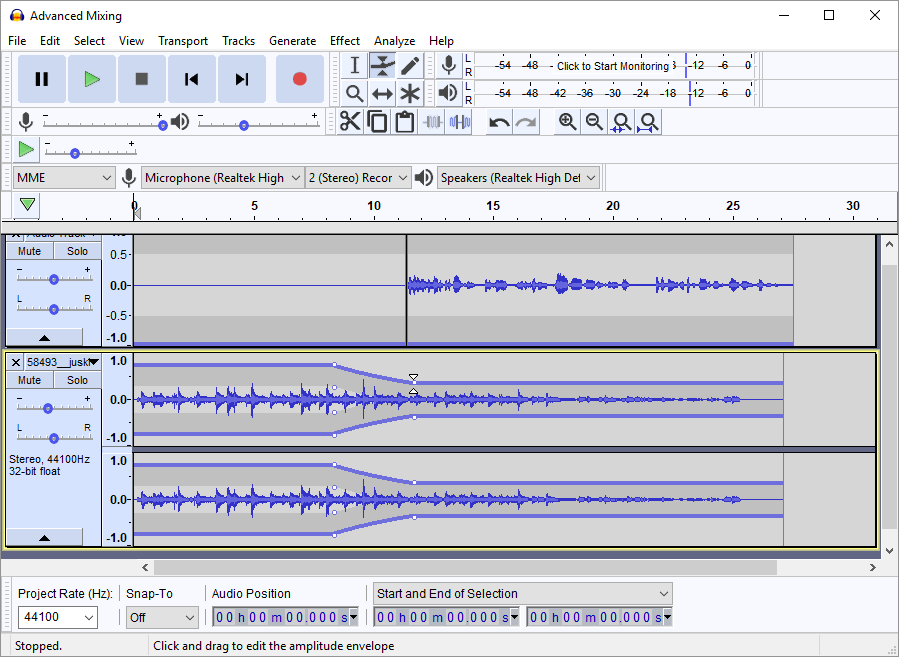This screenshot has height=657, width=899.
Task: Open the Snap-To Off dropdown
Action: pyautogui.click(x=162, y=618)
